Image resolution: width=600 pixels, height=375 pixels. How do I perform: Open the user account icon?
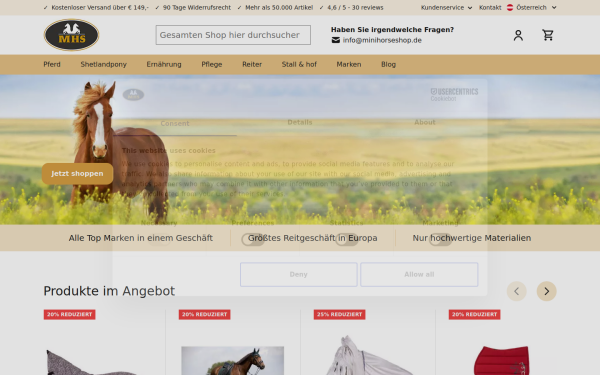tap(518, 35)
